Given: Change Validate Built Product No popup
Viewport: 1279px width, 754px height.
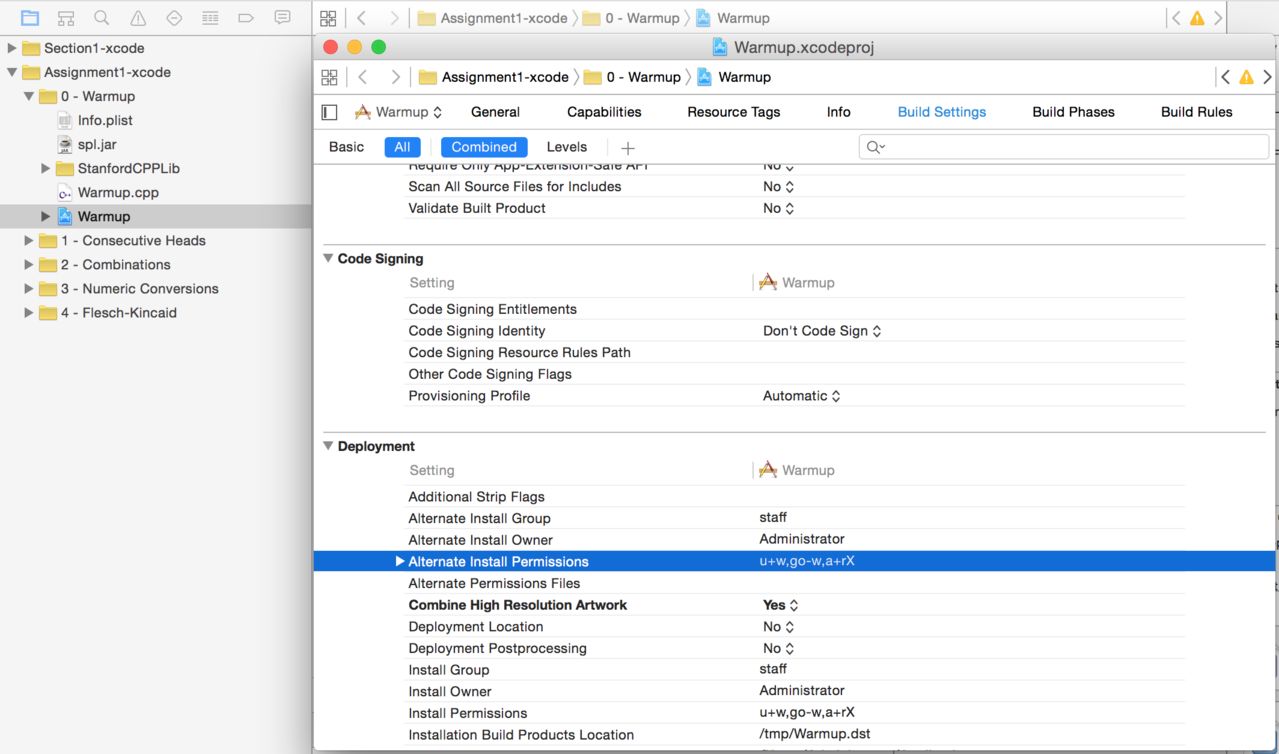Looking at the screenshot, I should 779,208.
